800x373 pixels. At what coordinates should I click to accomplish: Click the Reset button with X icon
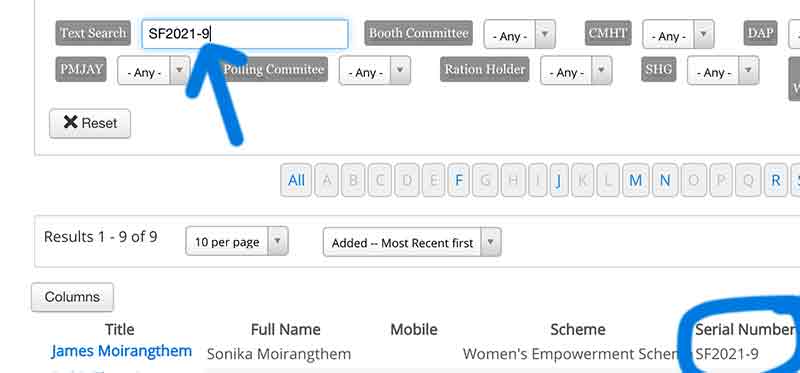point(90,123)
